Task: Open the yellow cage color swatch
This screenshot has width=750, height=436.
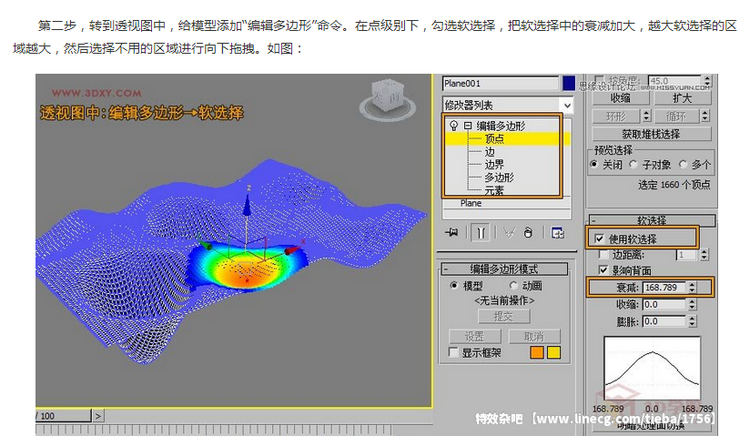Action: tap(554, 353)
